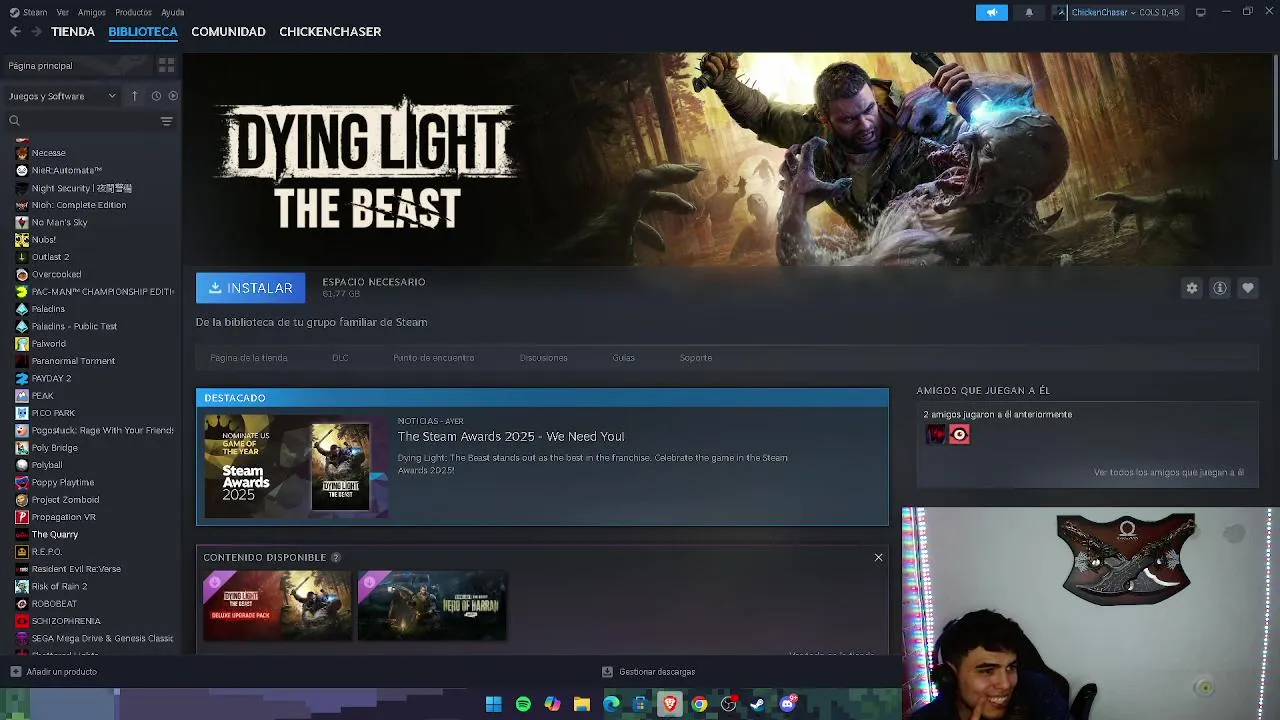Open Windows Start menu
Screen dimensions: 1280x720
pos(493,704)
